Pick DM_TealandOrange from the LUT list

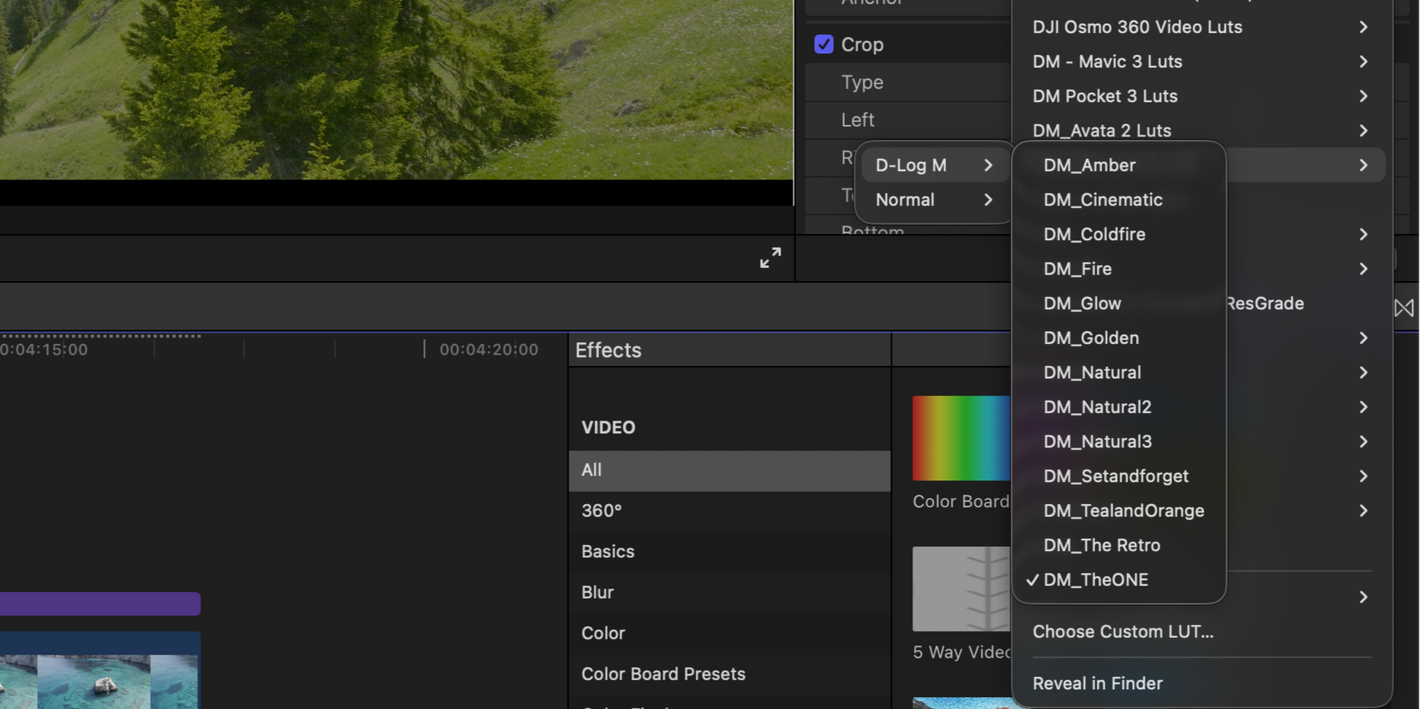click(x=1123, y=511)
